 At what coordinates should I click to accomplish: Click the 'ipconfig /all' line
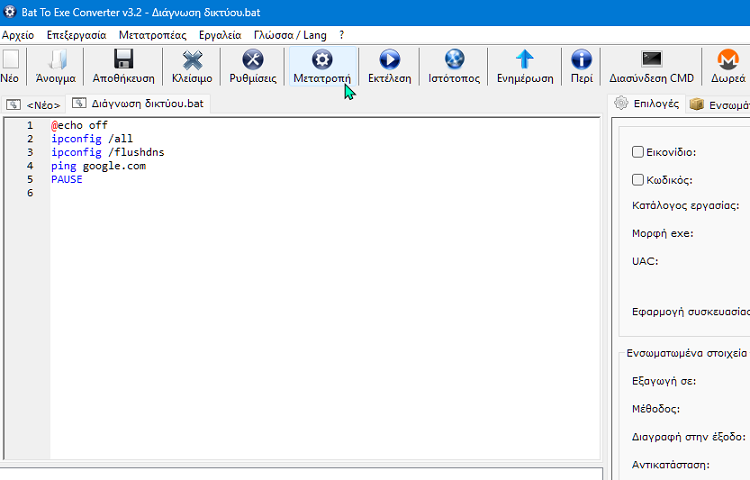[x=92, y=139]
